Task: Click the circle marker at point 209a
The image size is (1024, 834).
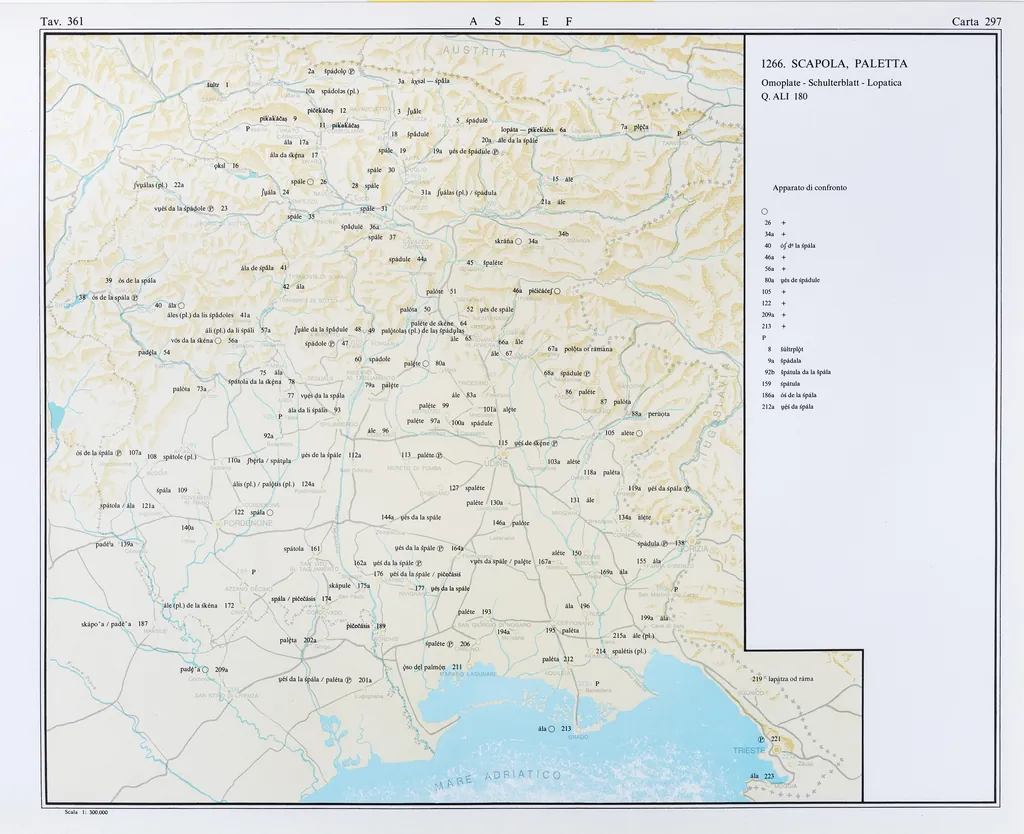Action: pos(205,669)
